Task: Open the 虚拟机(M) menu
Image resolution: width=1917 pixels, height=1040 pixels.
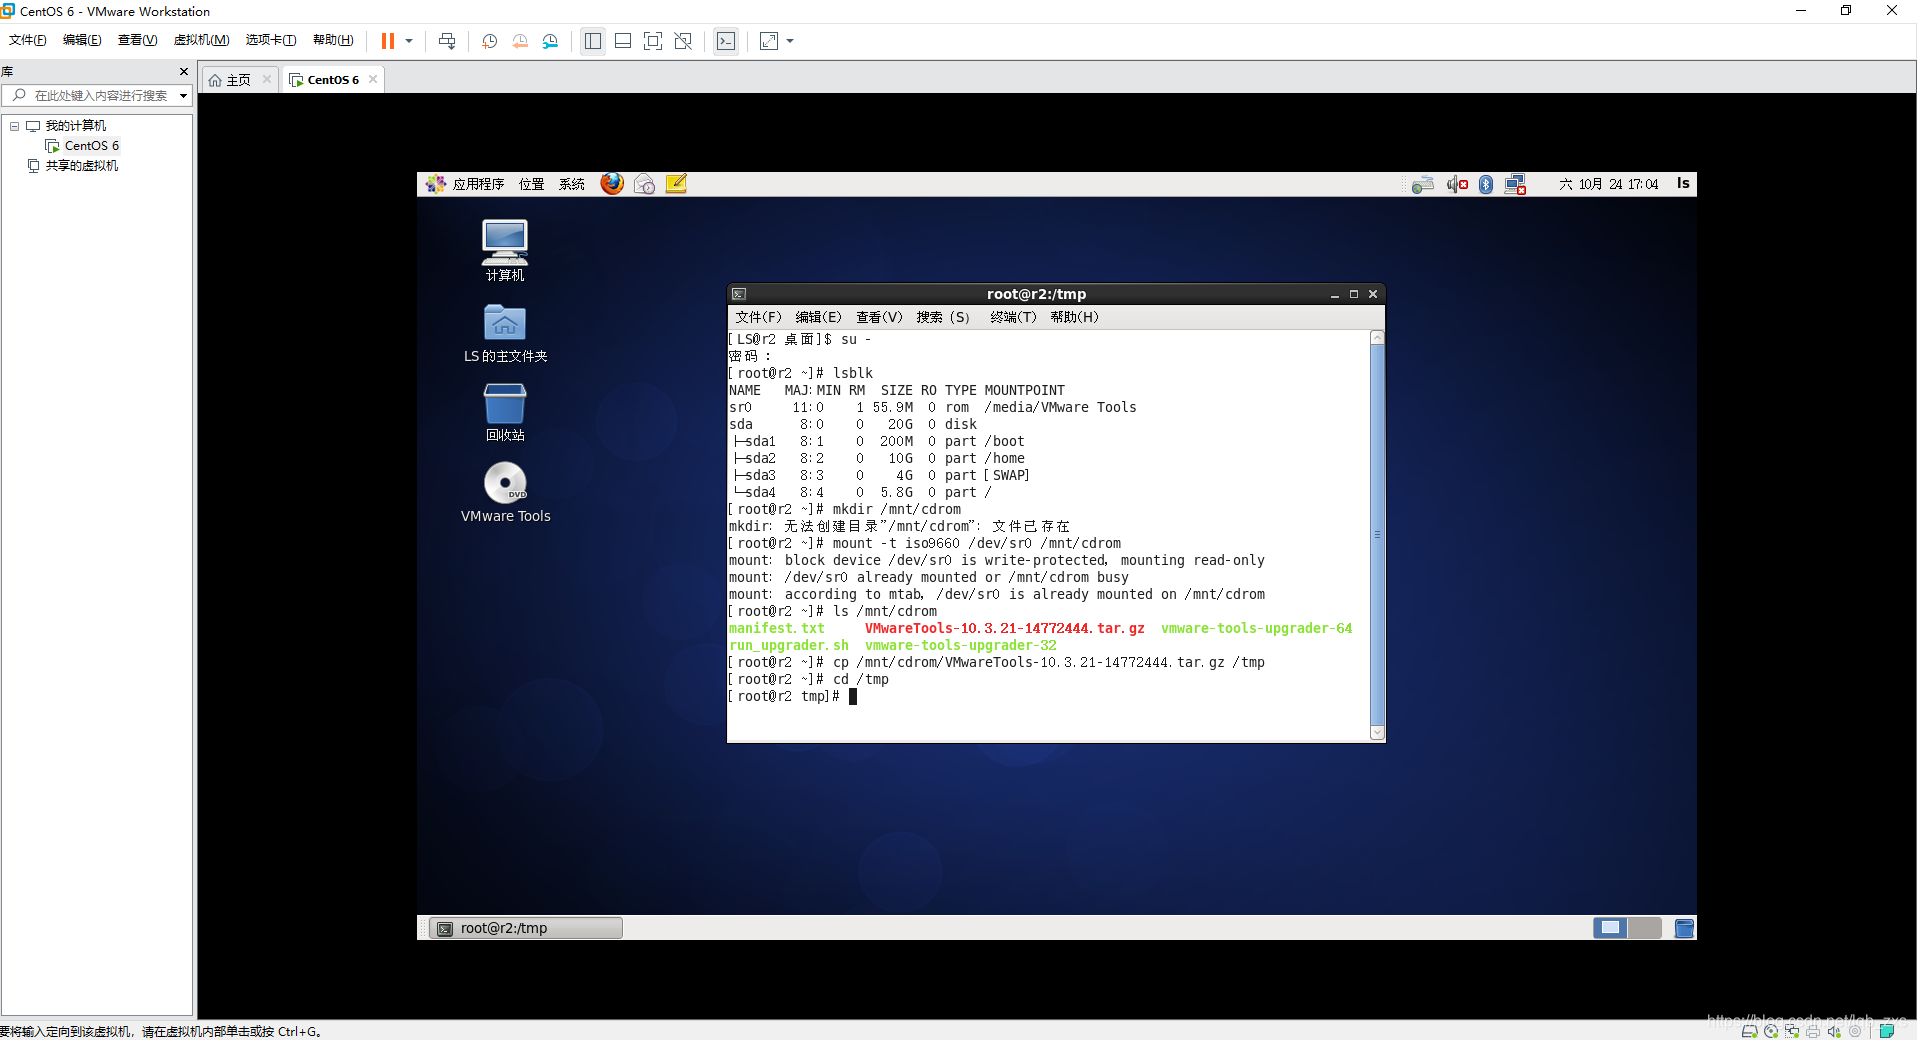Action: (x=201, y=40)
